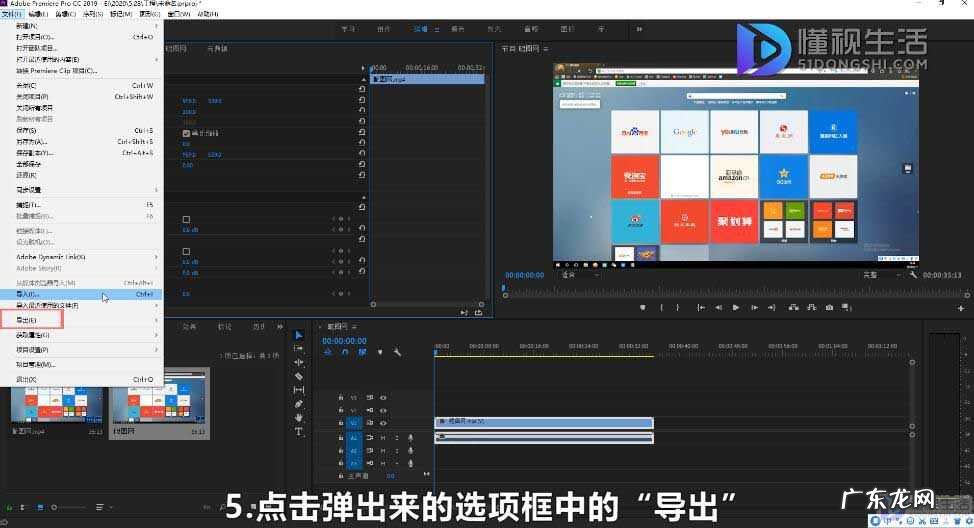This screenshot has width=974, height=528.
Task: Expand Adobe Dynamic Link submenu
Action: coord(156,257)
